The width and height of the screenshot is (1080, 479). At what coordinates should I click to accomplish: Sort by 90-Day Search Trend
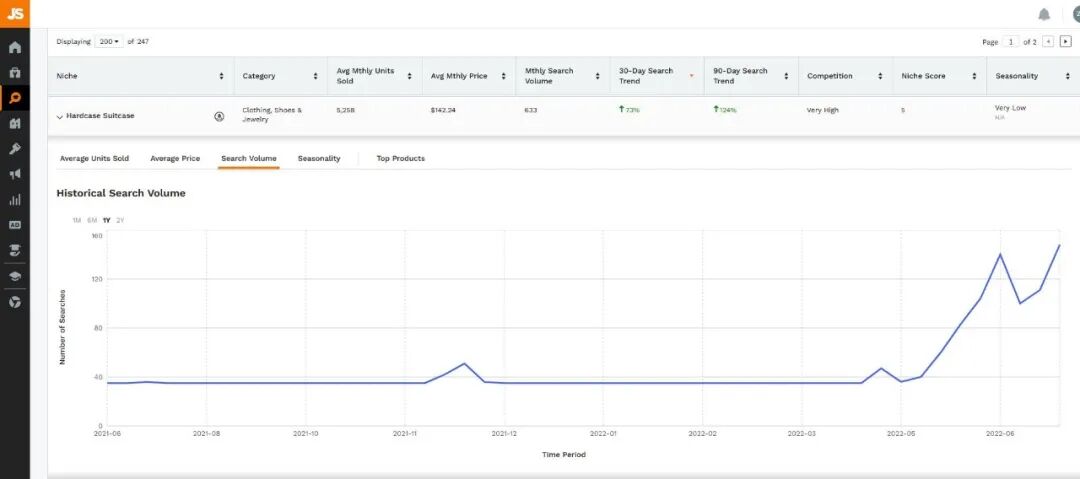[786, 77]
